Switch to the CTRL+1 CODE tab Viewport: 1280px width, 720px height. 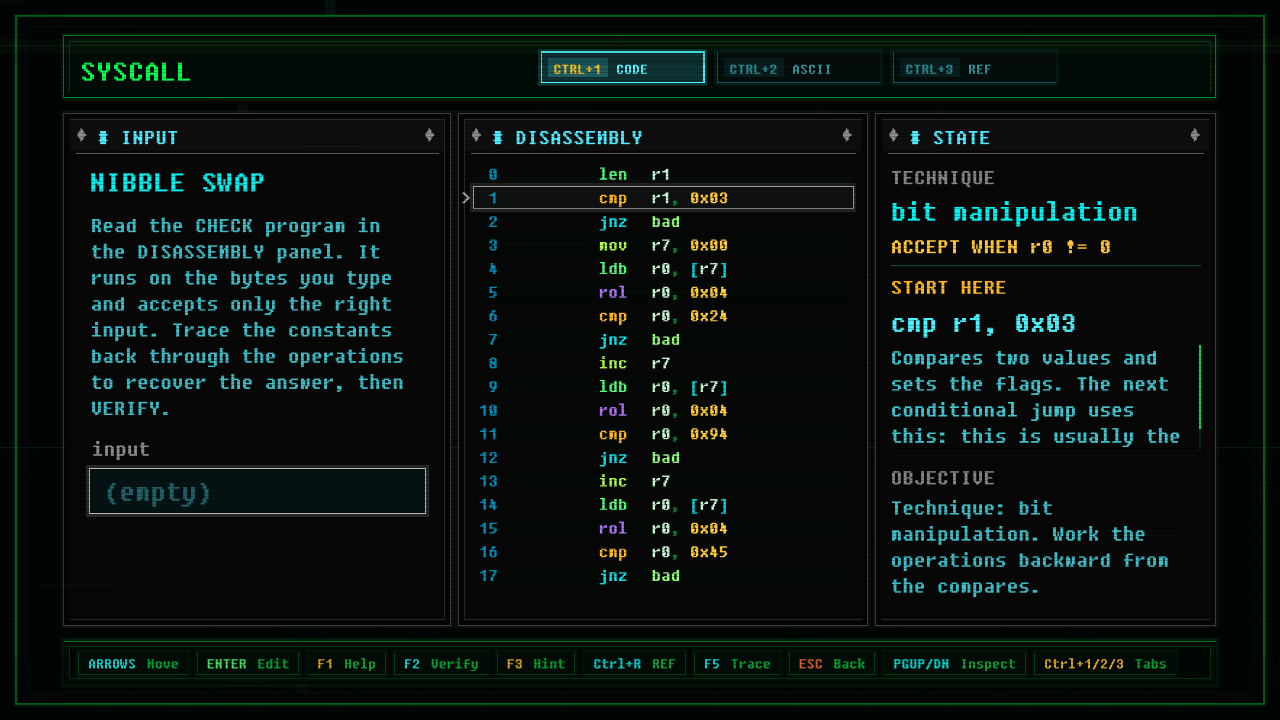pyautogui.click(x=622, y=68)
